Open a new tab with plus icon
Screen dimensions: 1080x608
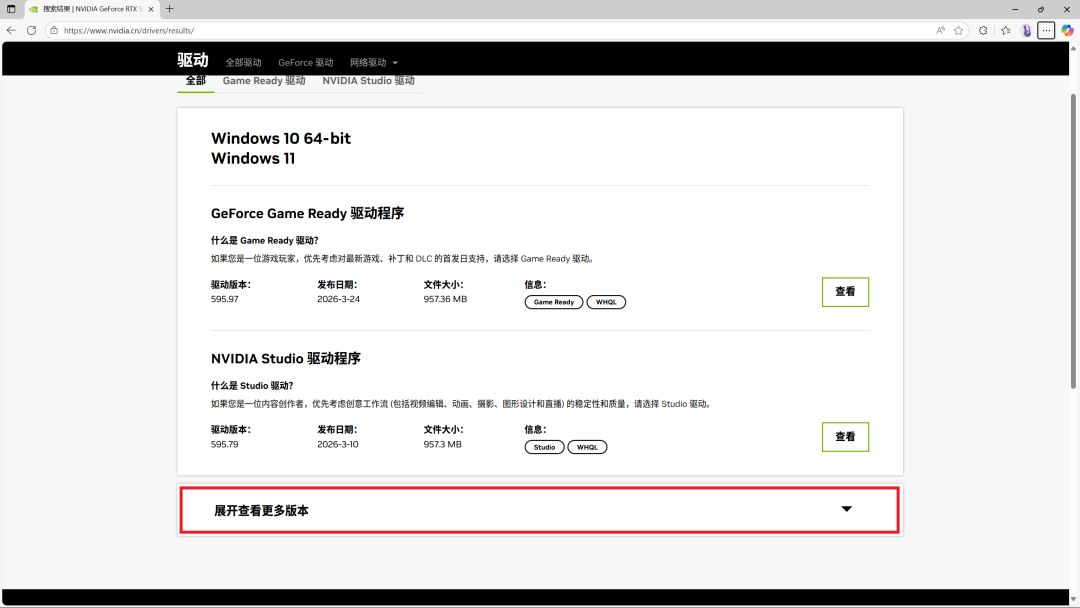169,9
